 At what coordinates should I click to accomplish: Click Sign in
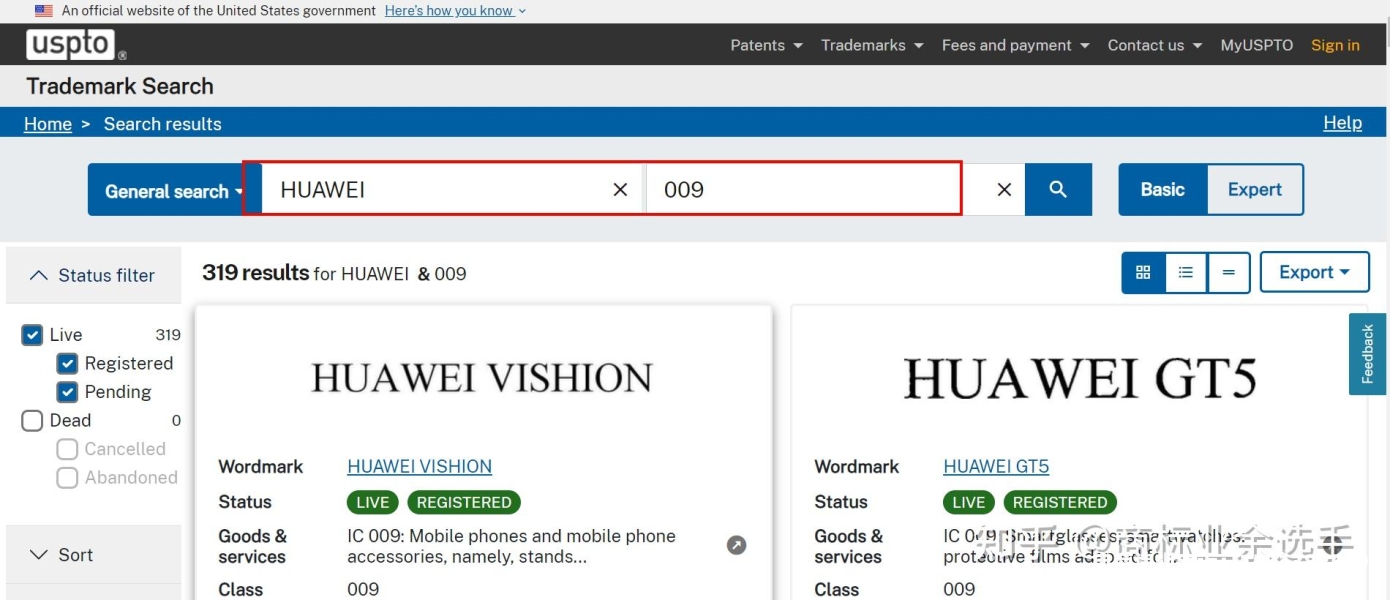(x=1335, y=45)
